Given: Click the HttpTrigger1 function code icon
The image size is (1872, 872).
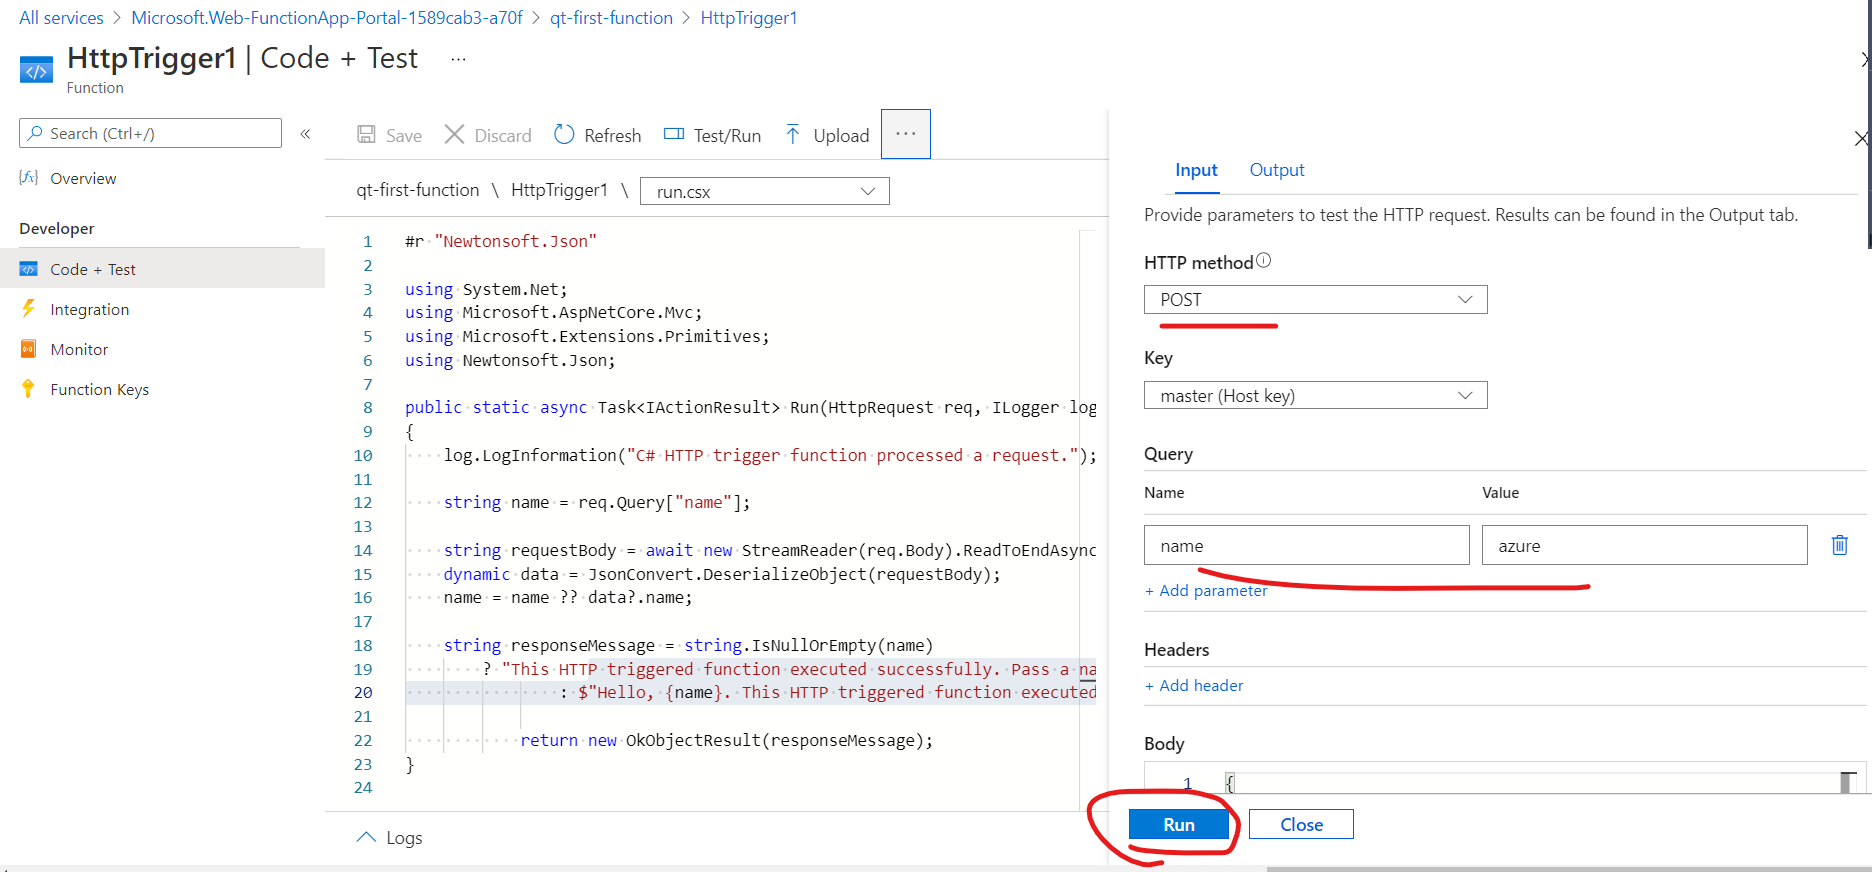Looking at the screenshot, I should pos(36,70).
